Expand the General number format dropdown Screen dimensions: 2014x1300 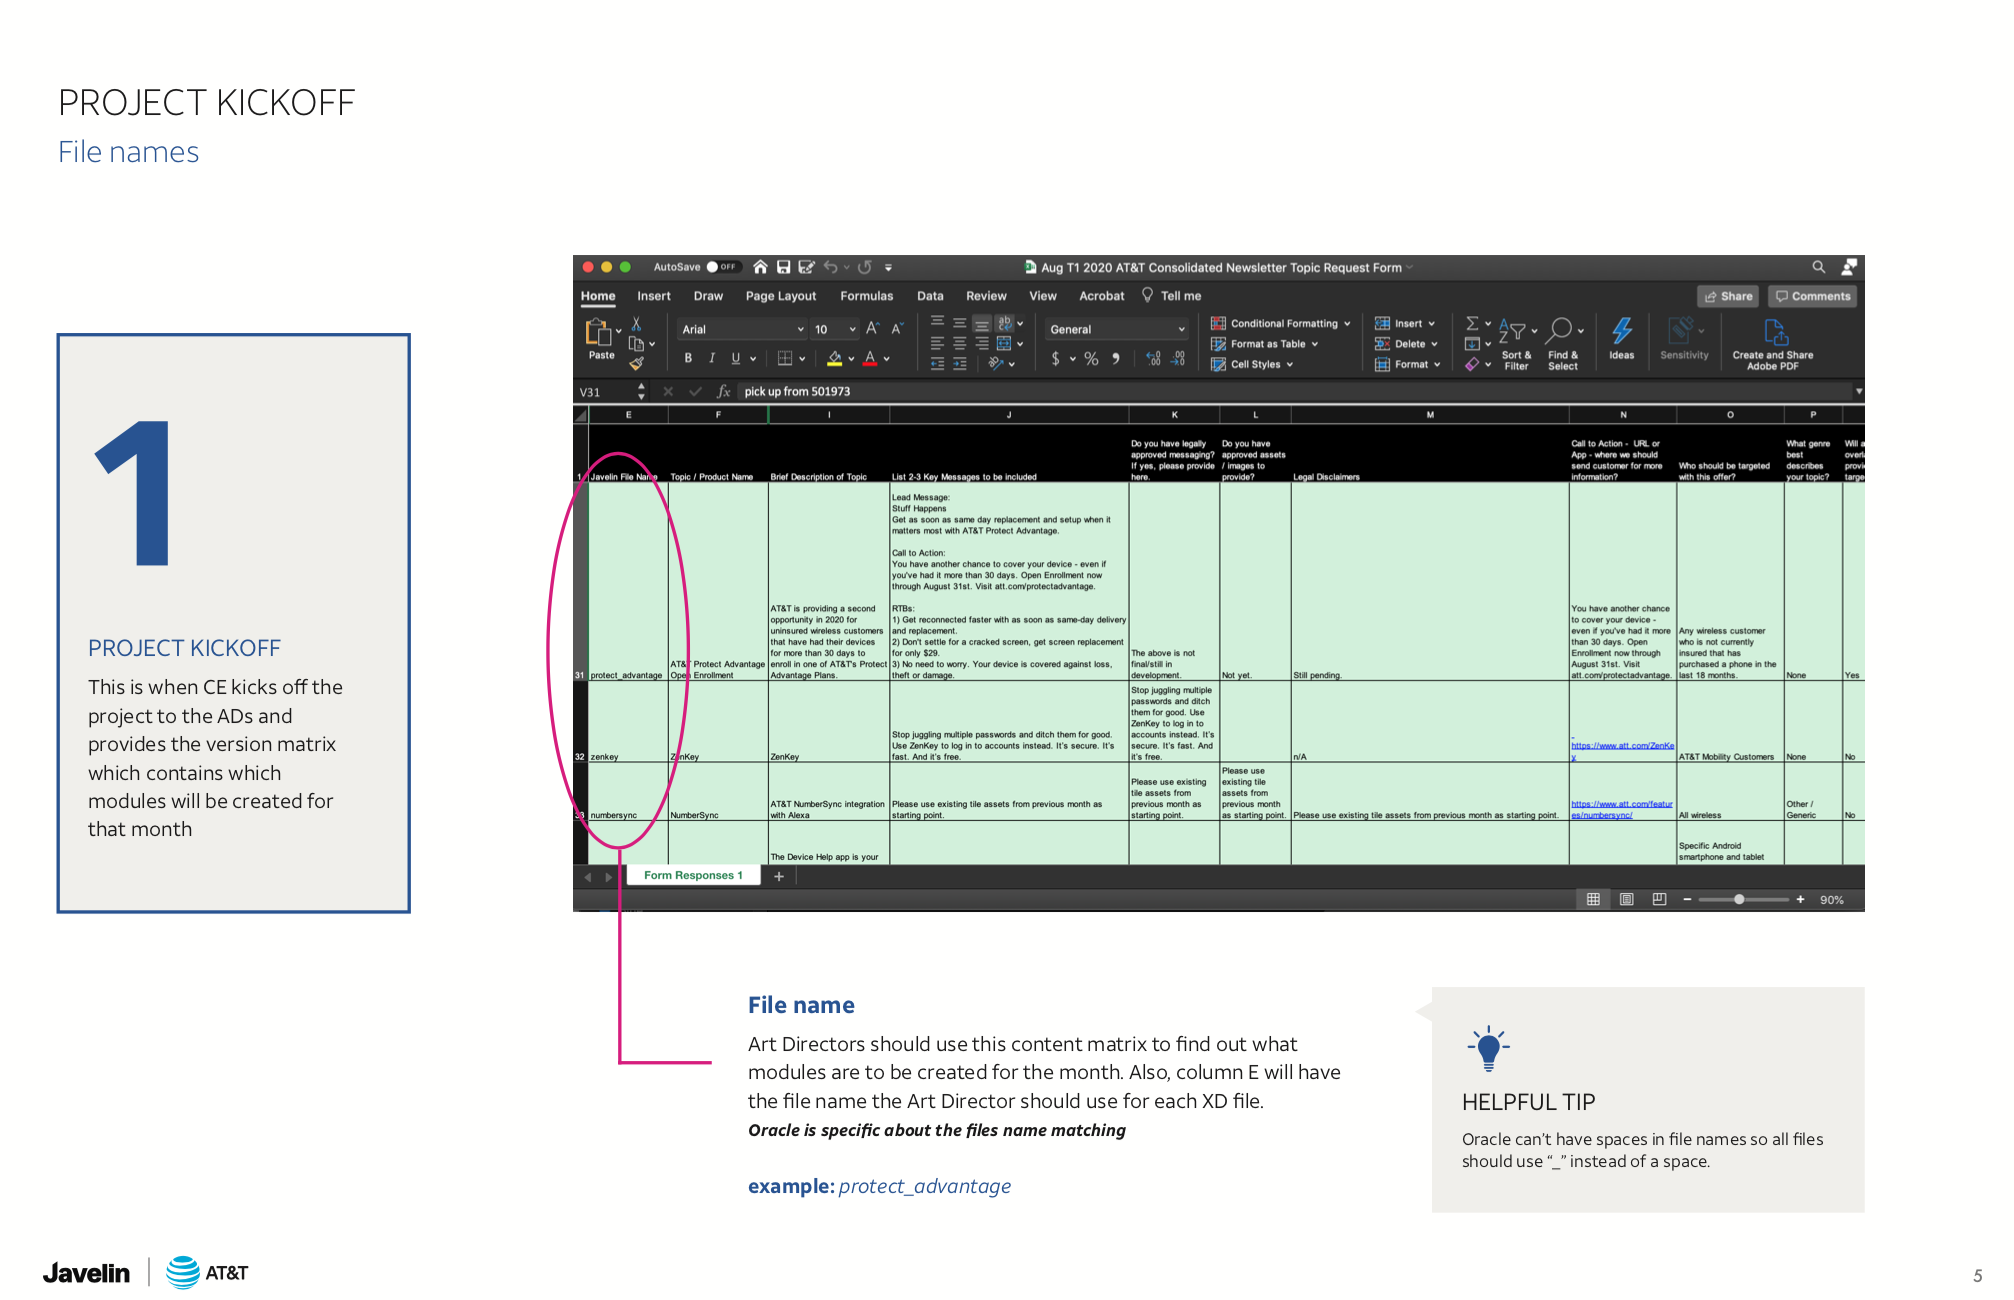pos(1181,329)
